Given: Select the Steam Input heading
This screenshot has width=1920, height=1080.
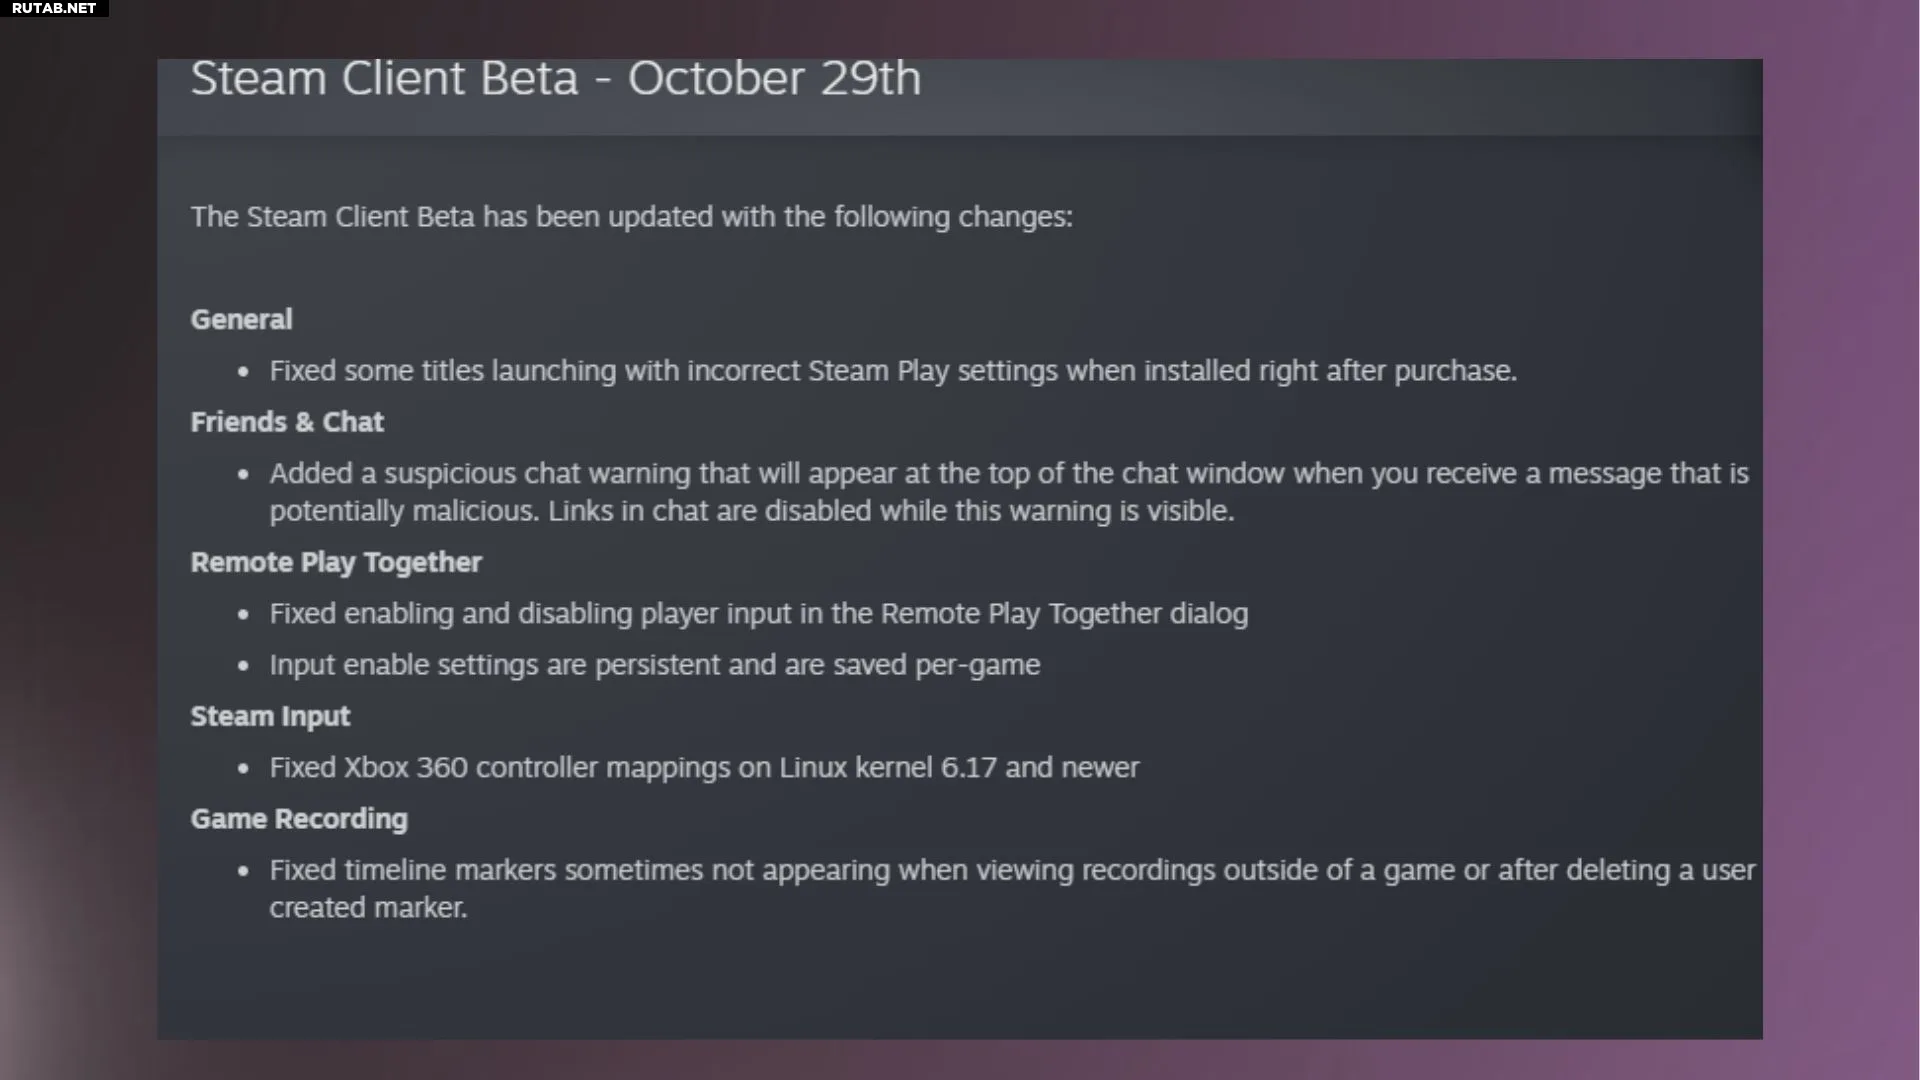Looking at the screenshot, I should 270,717.
